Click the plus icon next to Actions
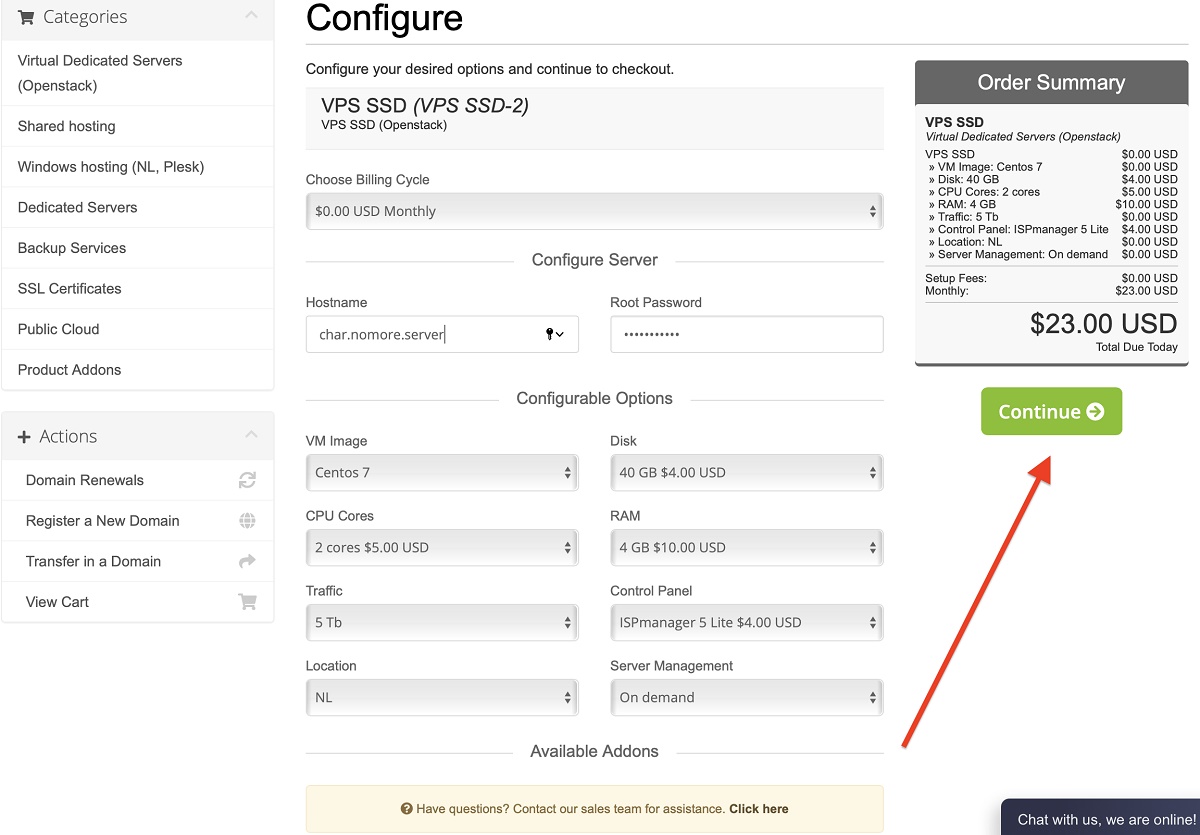 click(25, 437)
